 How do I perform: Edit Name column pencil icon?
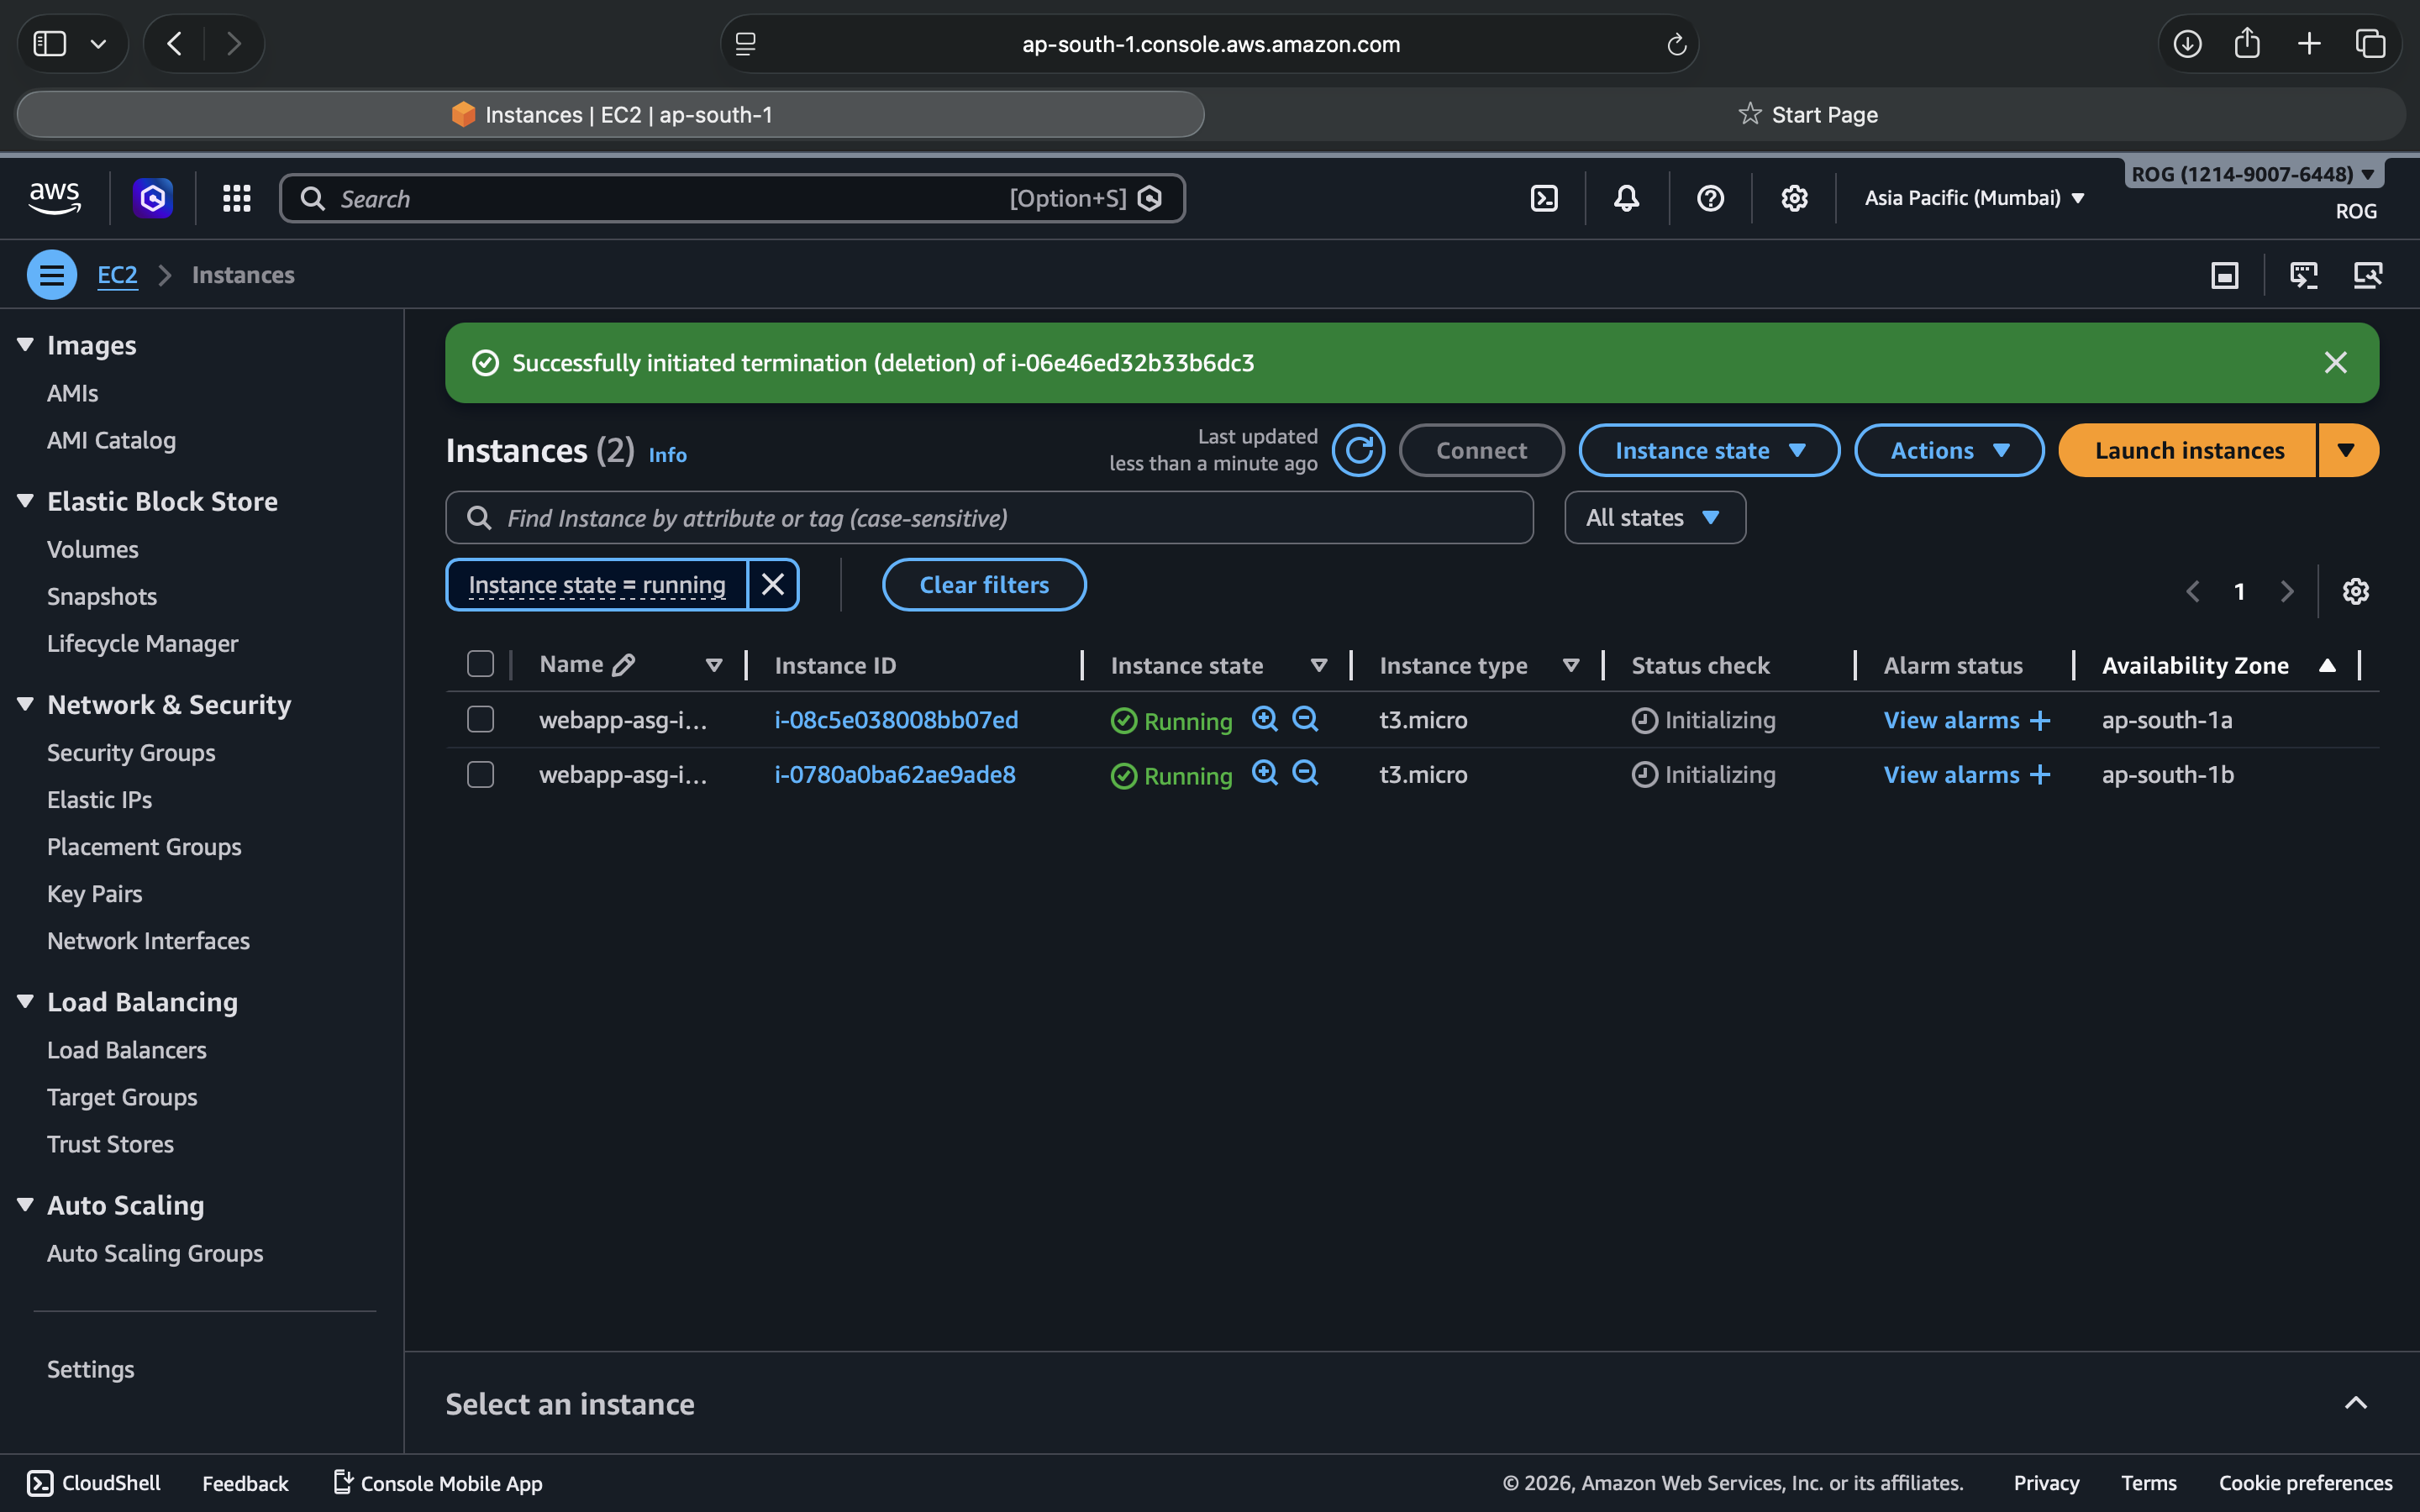click(x=624, y=665)
